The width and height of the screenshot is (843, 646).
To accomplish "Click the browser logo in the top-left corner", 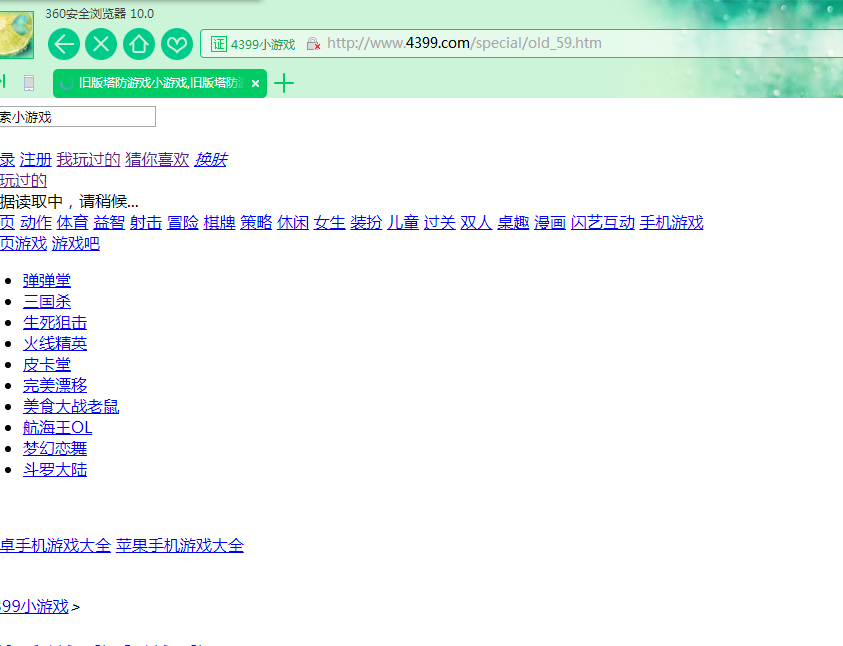I will (16, 33).
